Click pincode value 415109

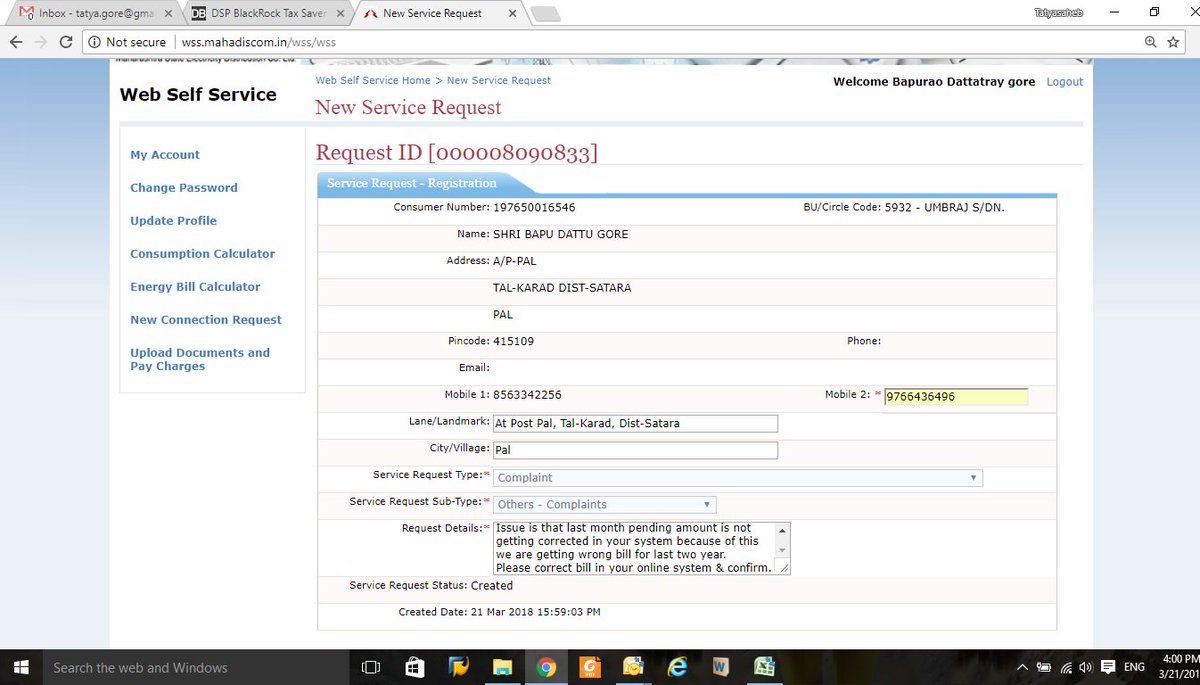pos(513,341)
